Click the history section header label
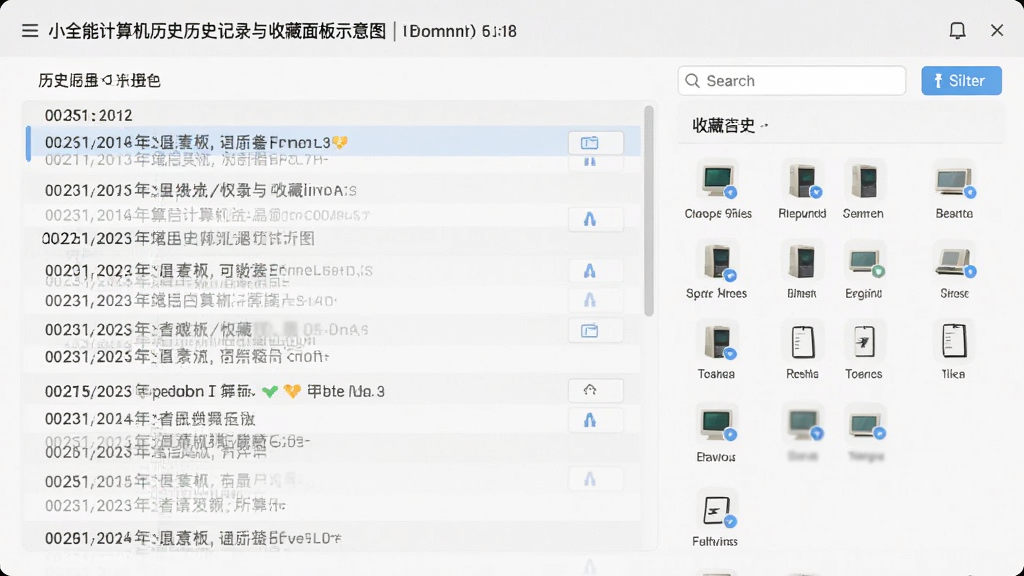Viewport: 1024px width, 576px height. coord(99,80)
